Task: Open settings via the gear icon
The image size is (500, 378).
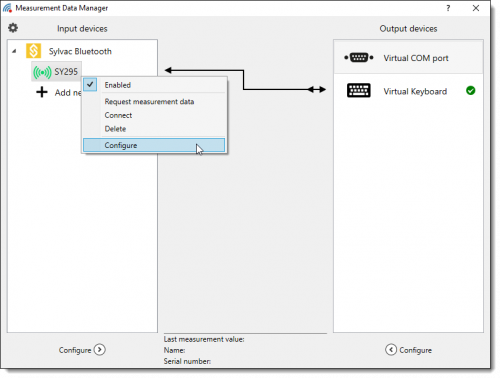Action: pos(13,28)
